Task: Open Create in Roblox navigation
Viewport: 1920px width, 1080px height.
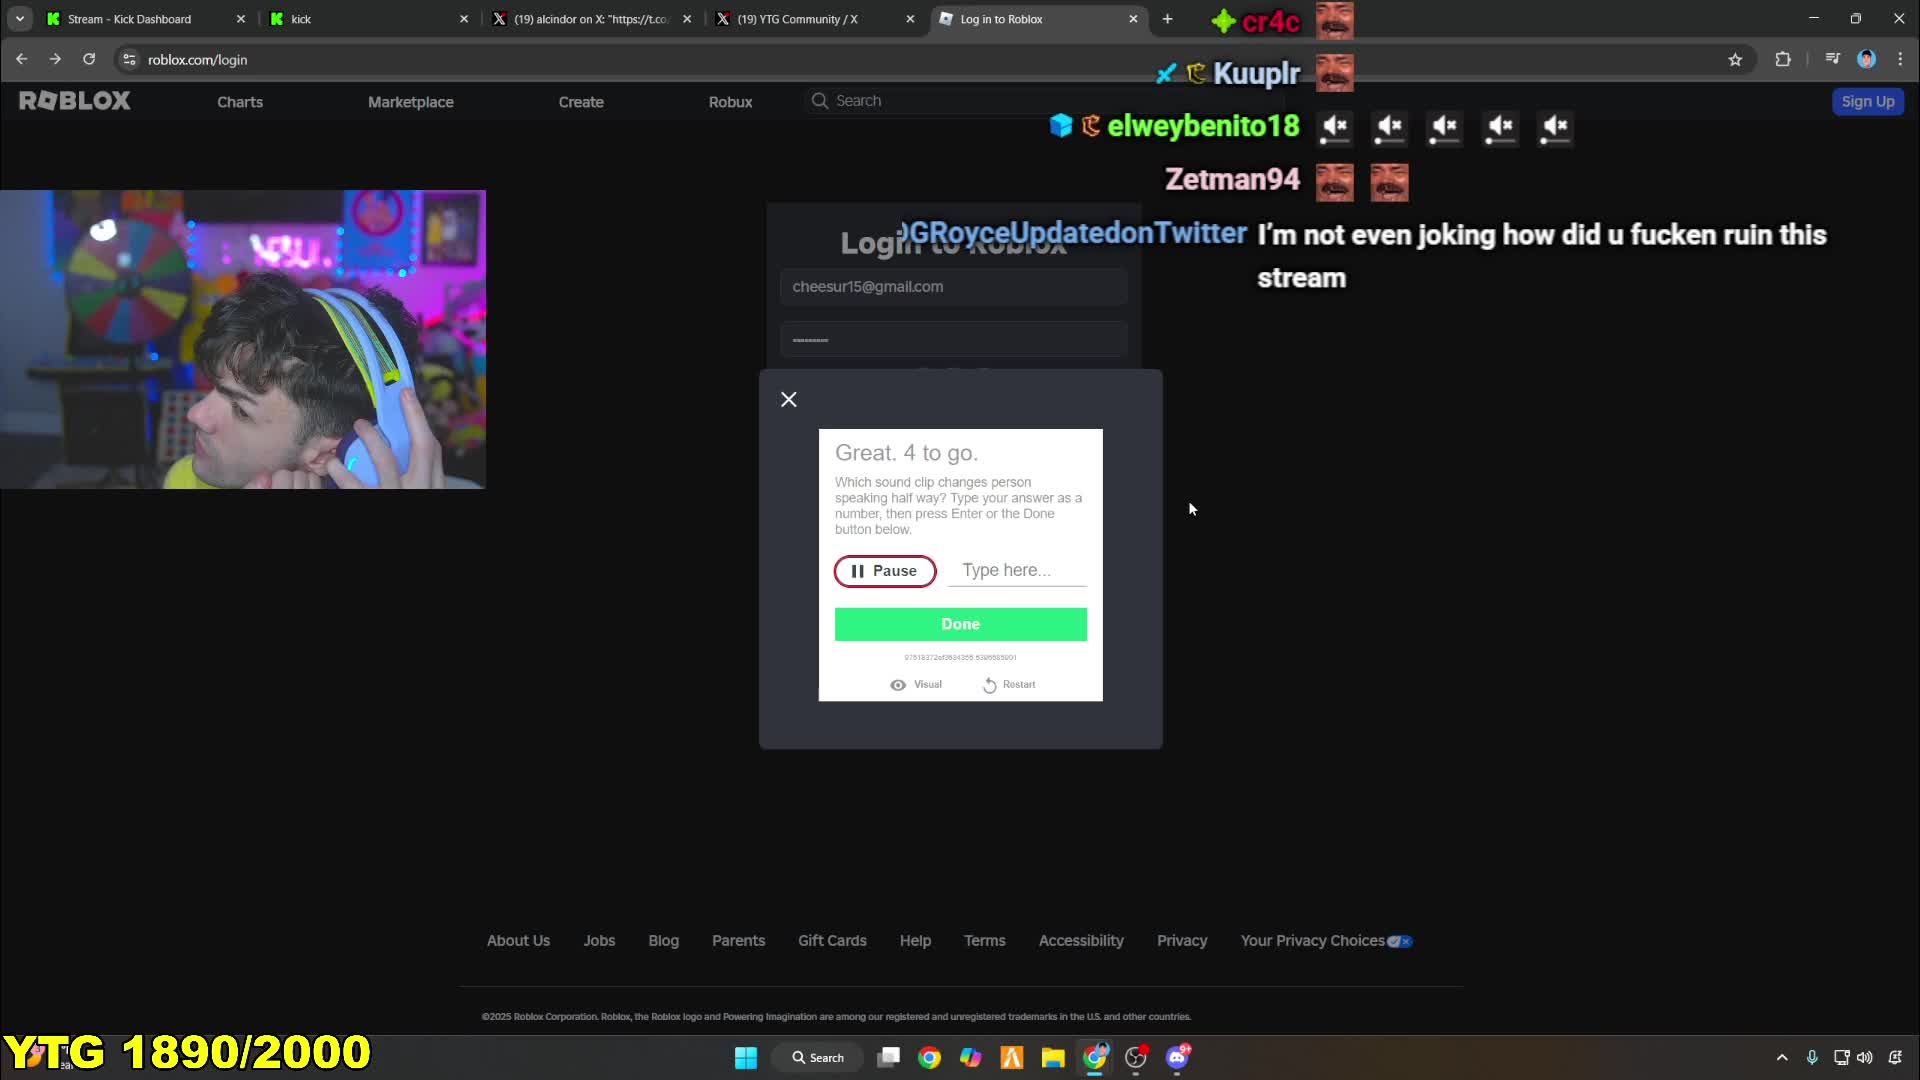Action: tap(581, 102)
